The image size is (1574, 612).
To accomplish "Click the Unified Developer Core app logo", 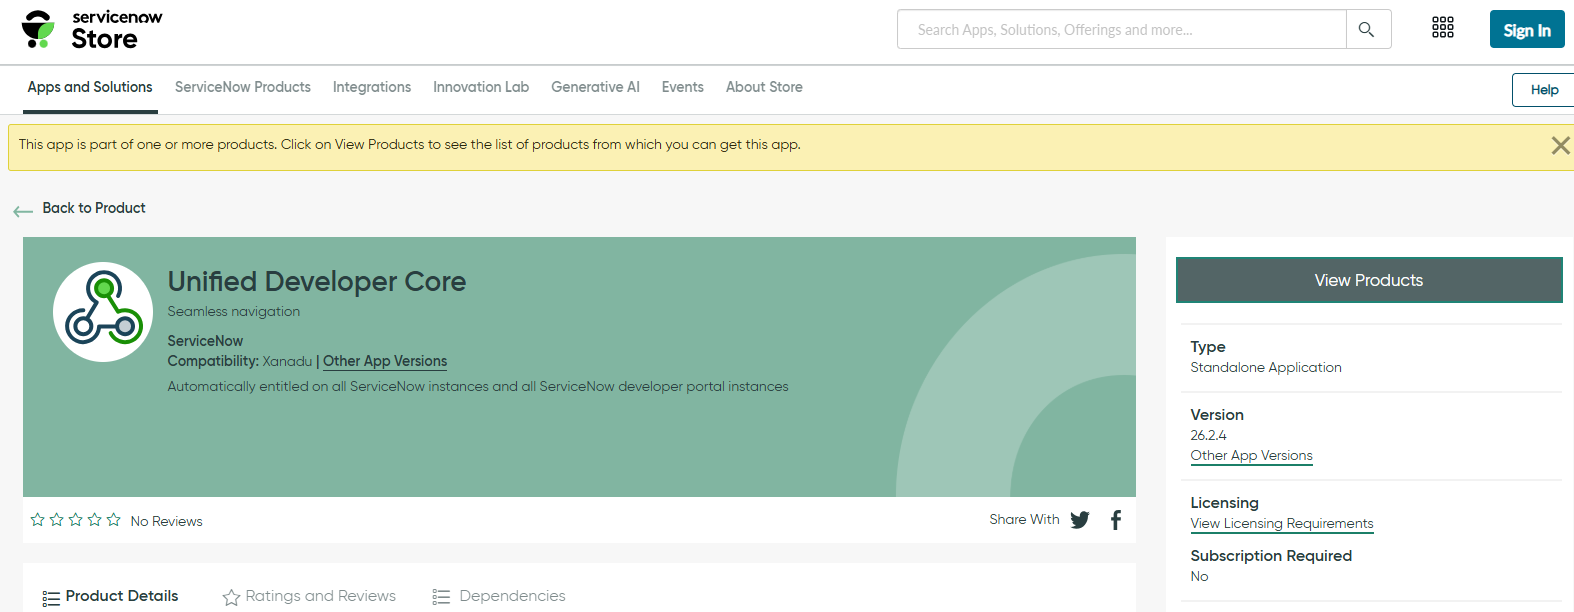I will point(103,312).
